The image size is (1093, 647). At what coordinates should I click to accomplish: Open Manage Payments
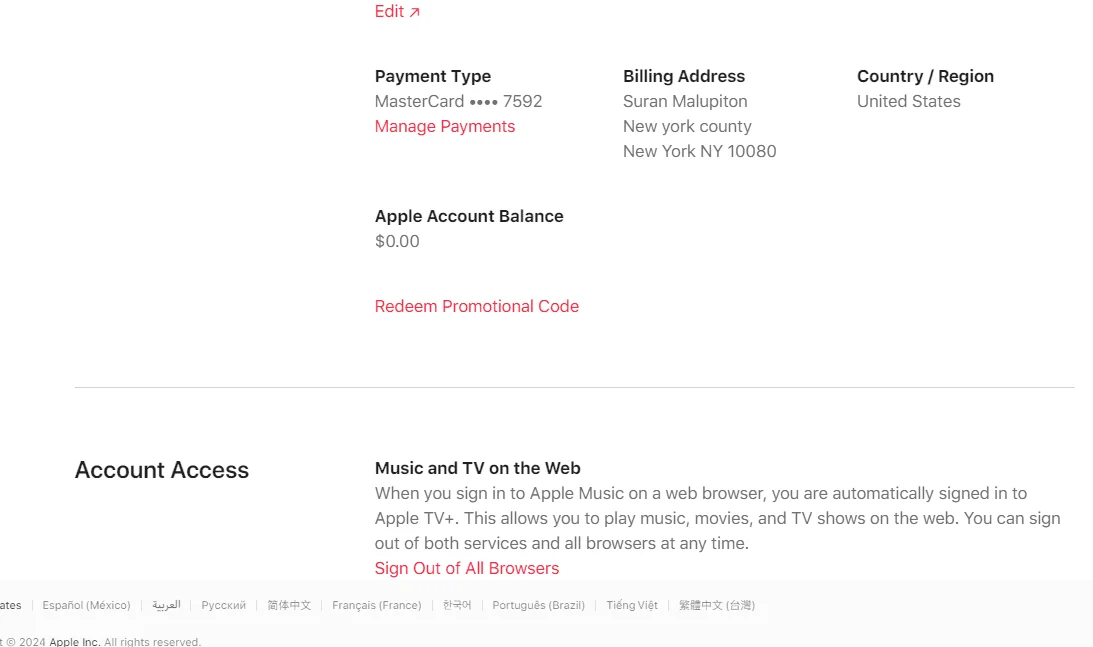point(445,126)
